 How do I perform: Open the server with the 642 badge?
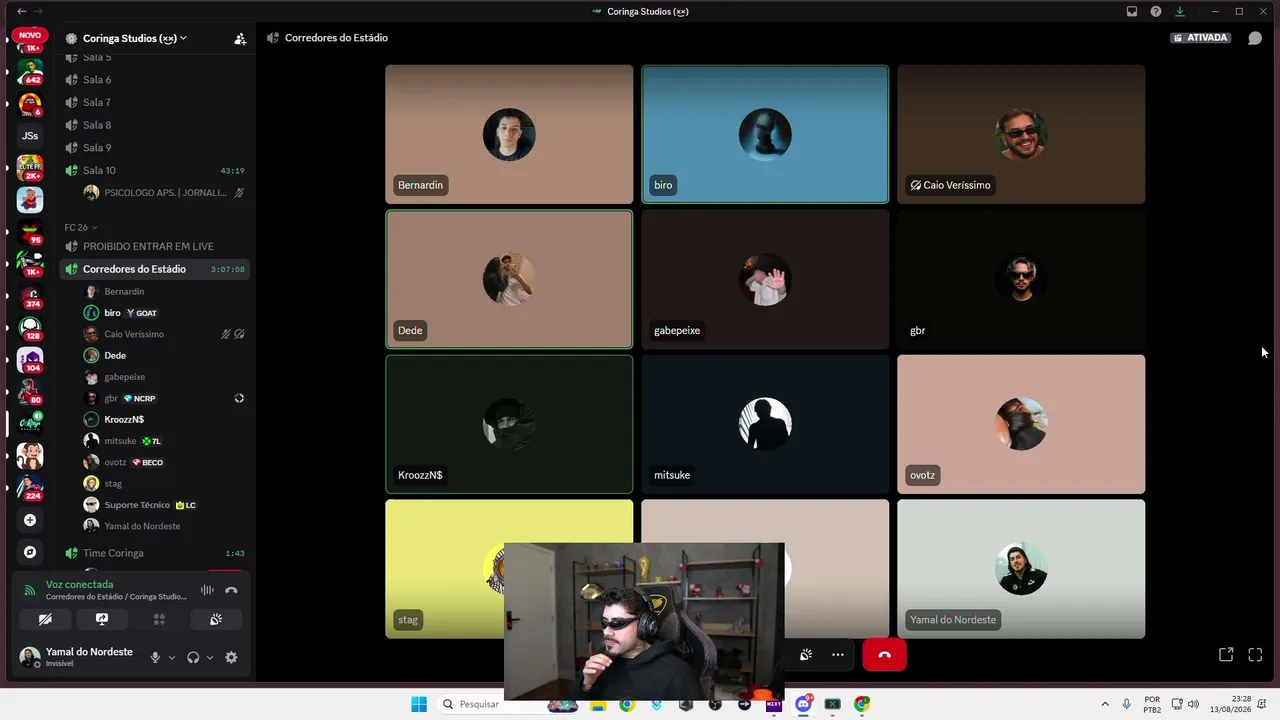pos(30,72)
